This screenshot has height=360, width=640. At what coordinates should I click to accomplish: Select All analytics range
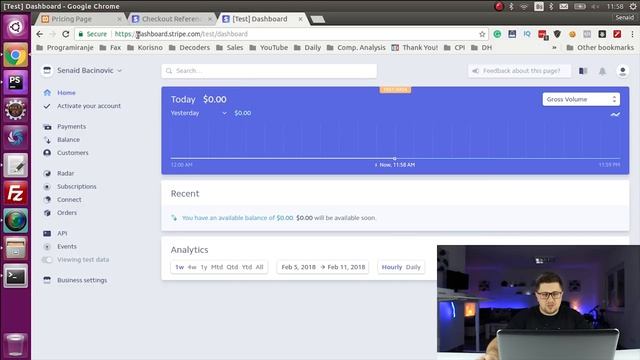(260, 267)
